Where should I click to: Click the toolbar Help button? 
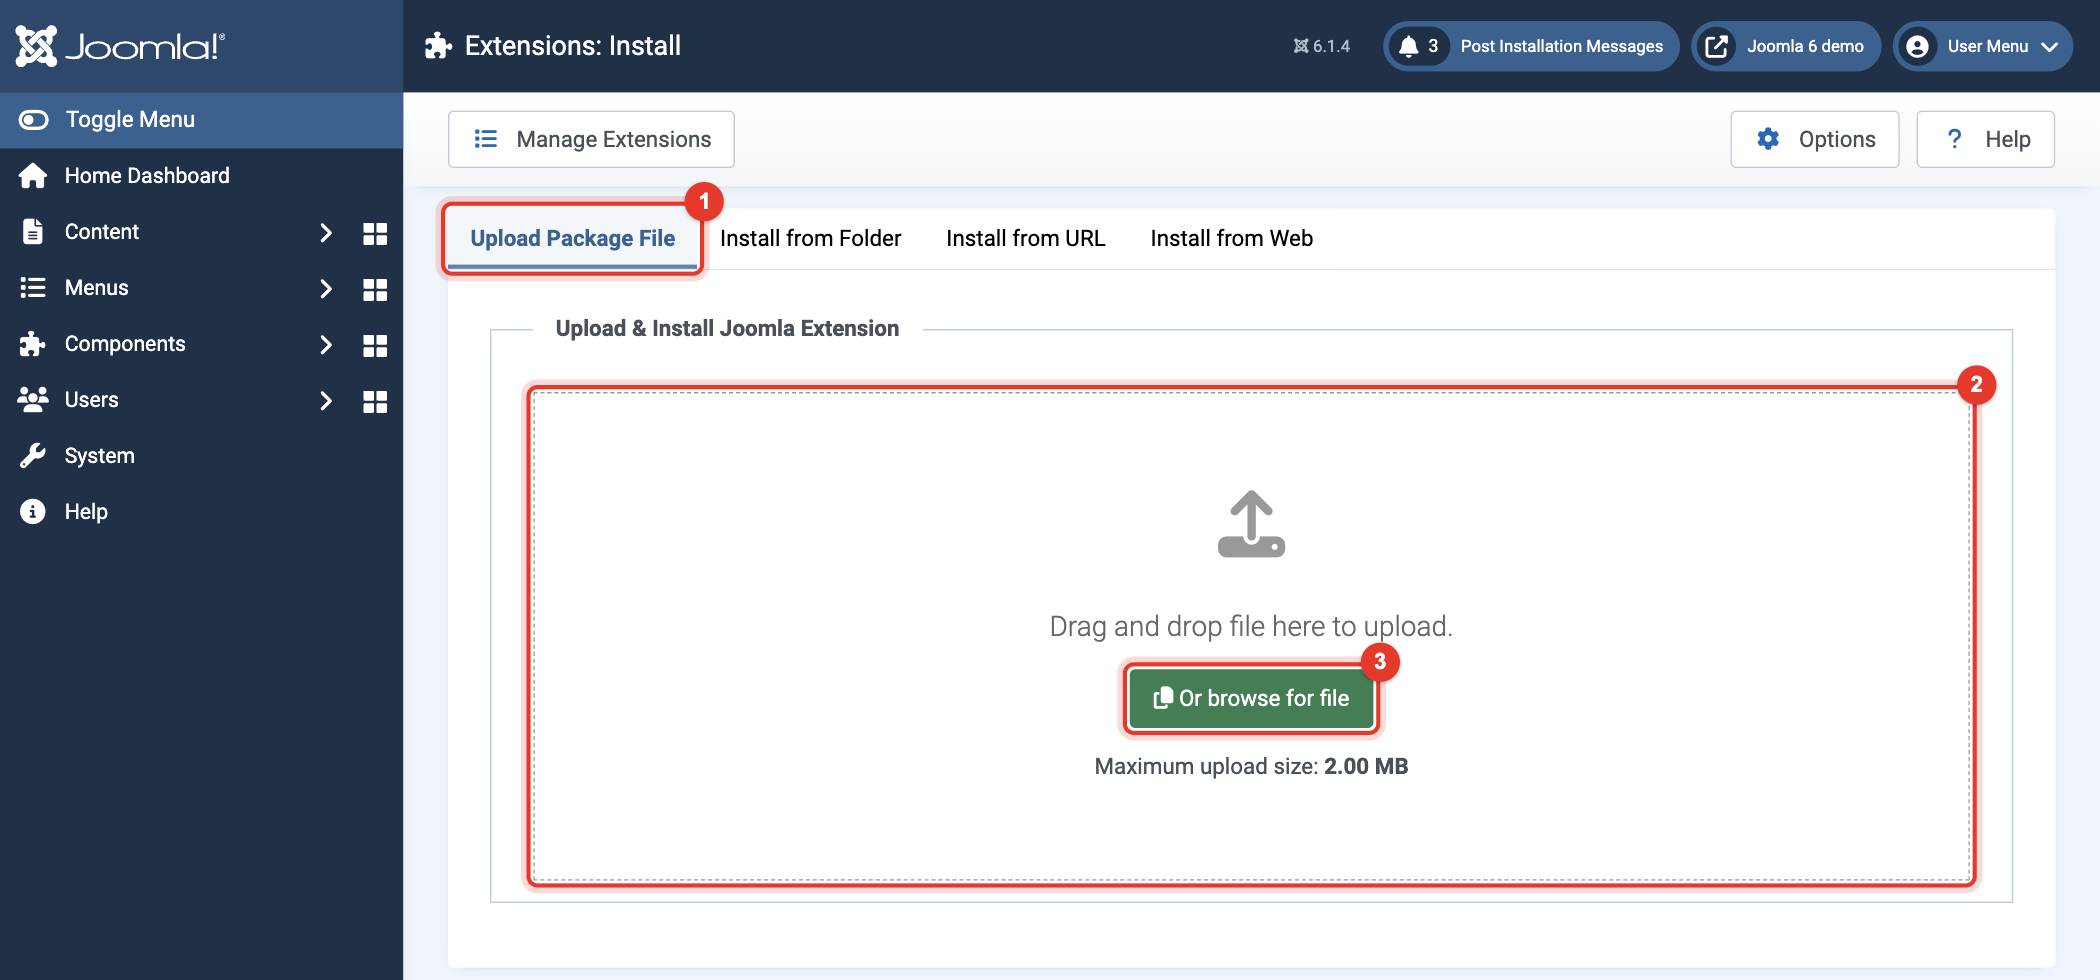[x=1985, y=139]
